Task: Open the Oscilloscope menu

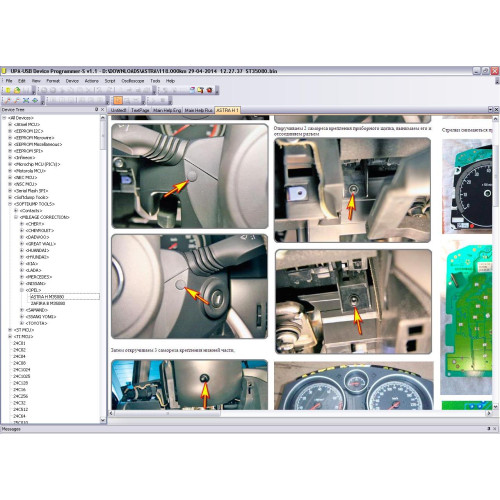Action: (x=133, y=81)
